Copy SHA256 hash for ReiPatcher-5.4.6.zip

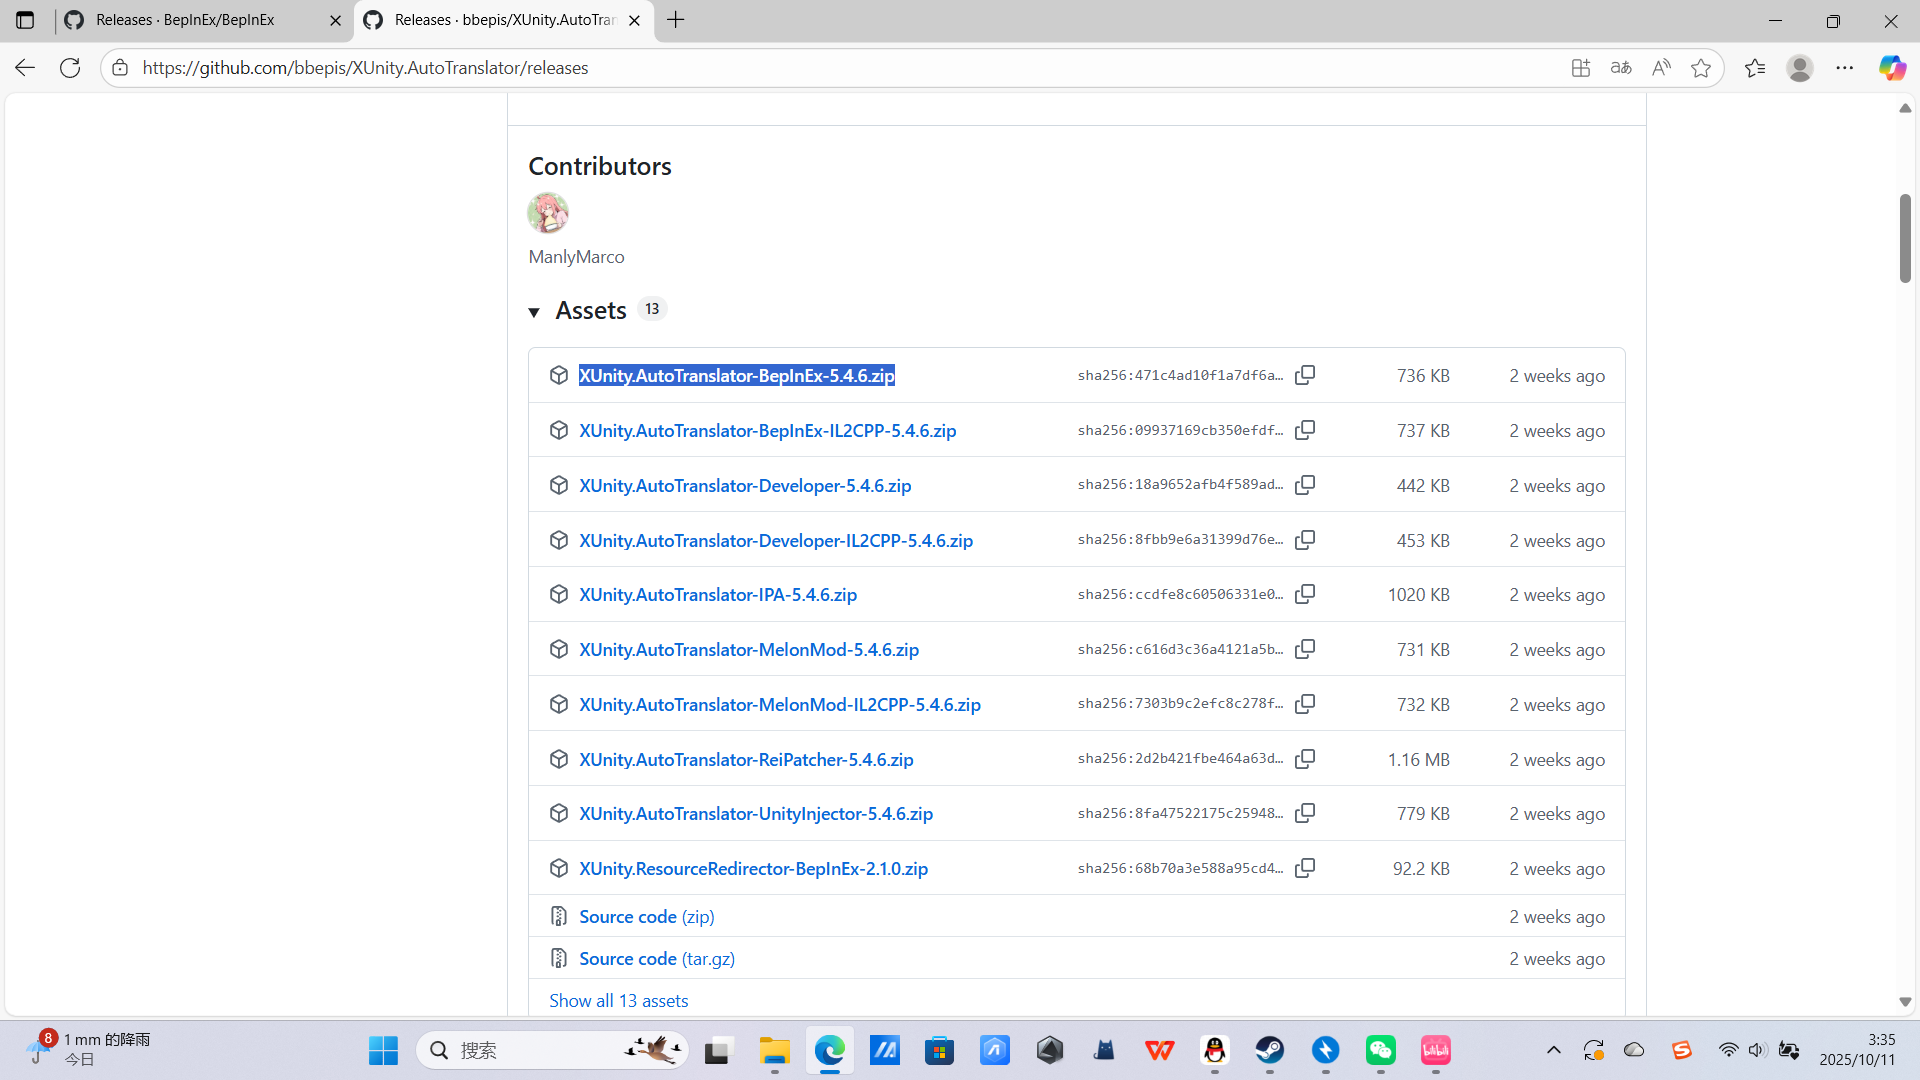pos(1305,759)
